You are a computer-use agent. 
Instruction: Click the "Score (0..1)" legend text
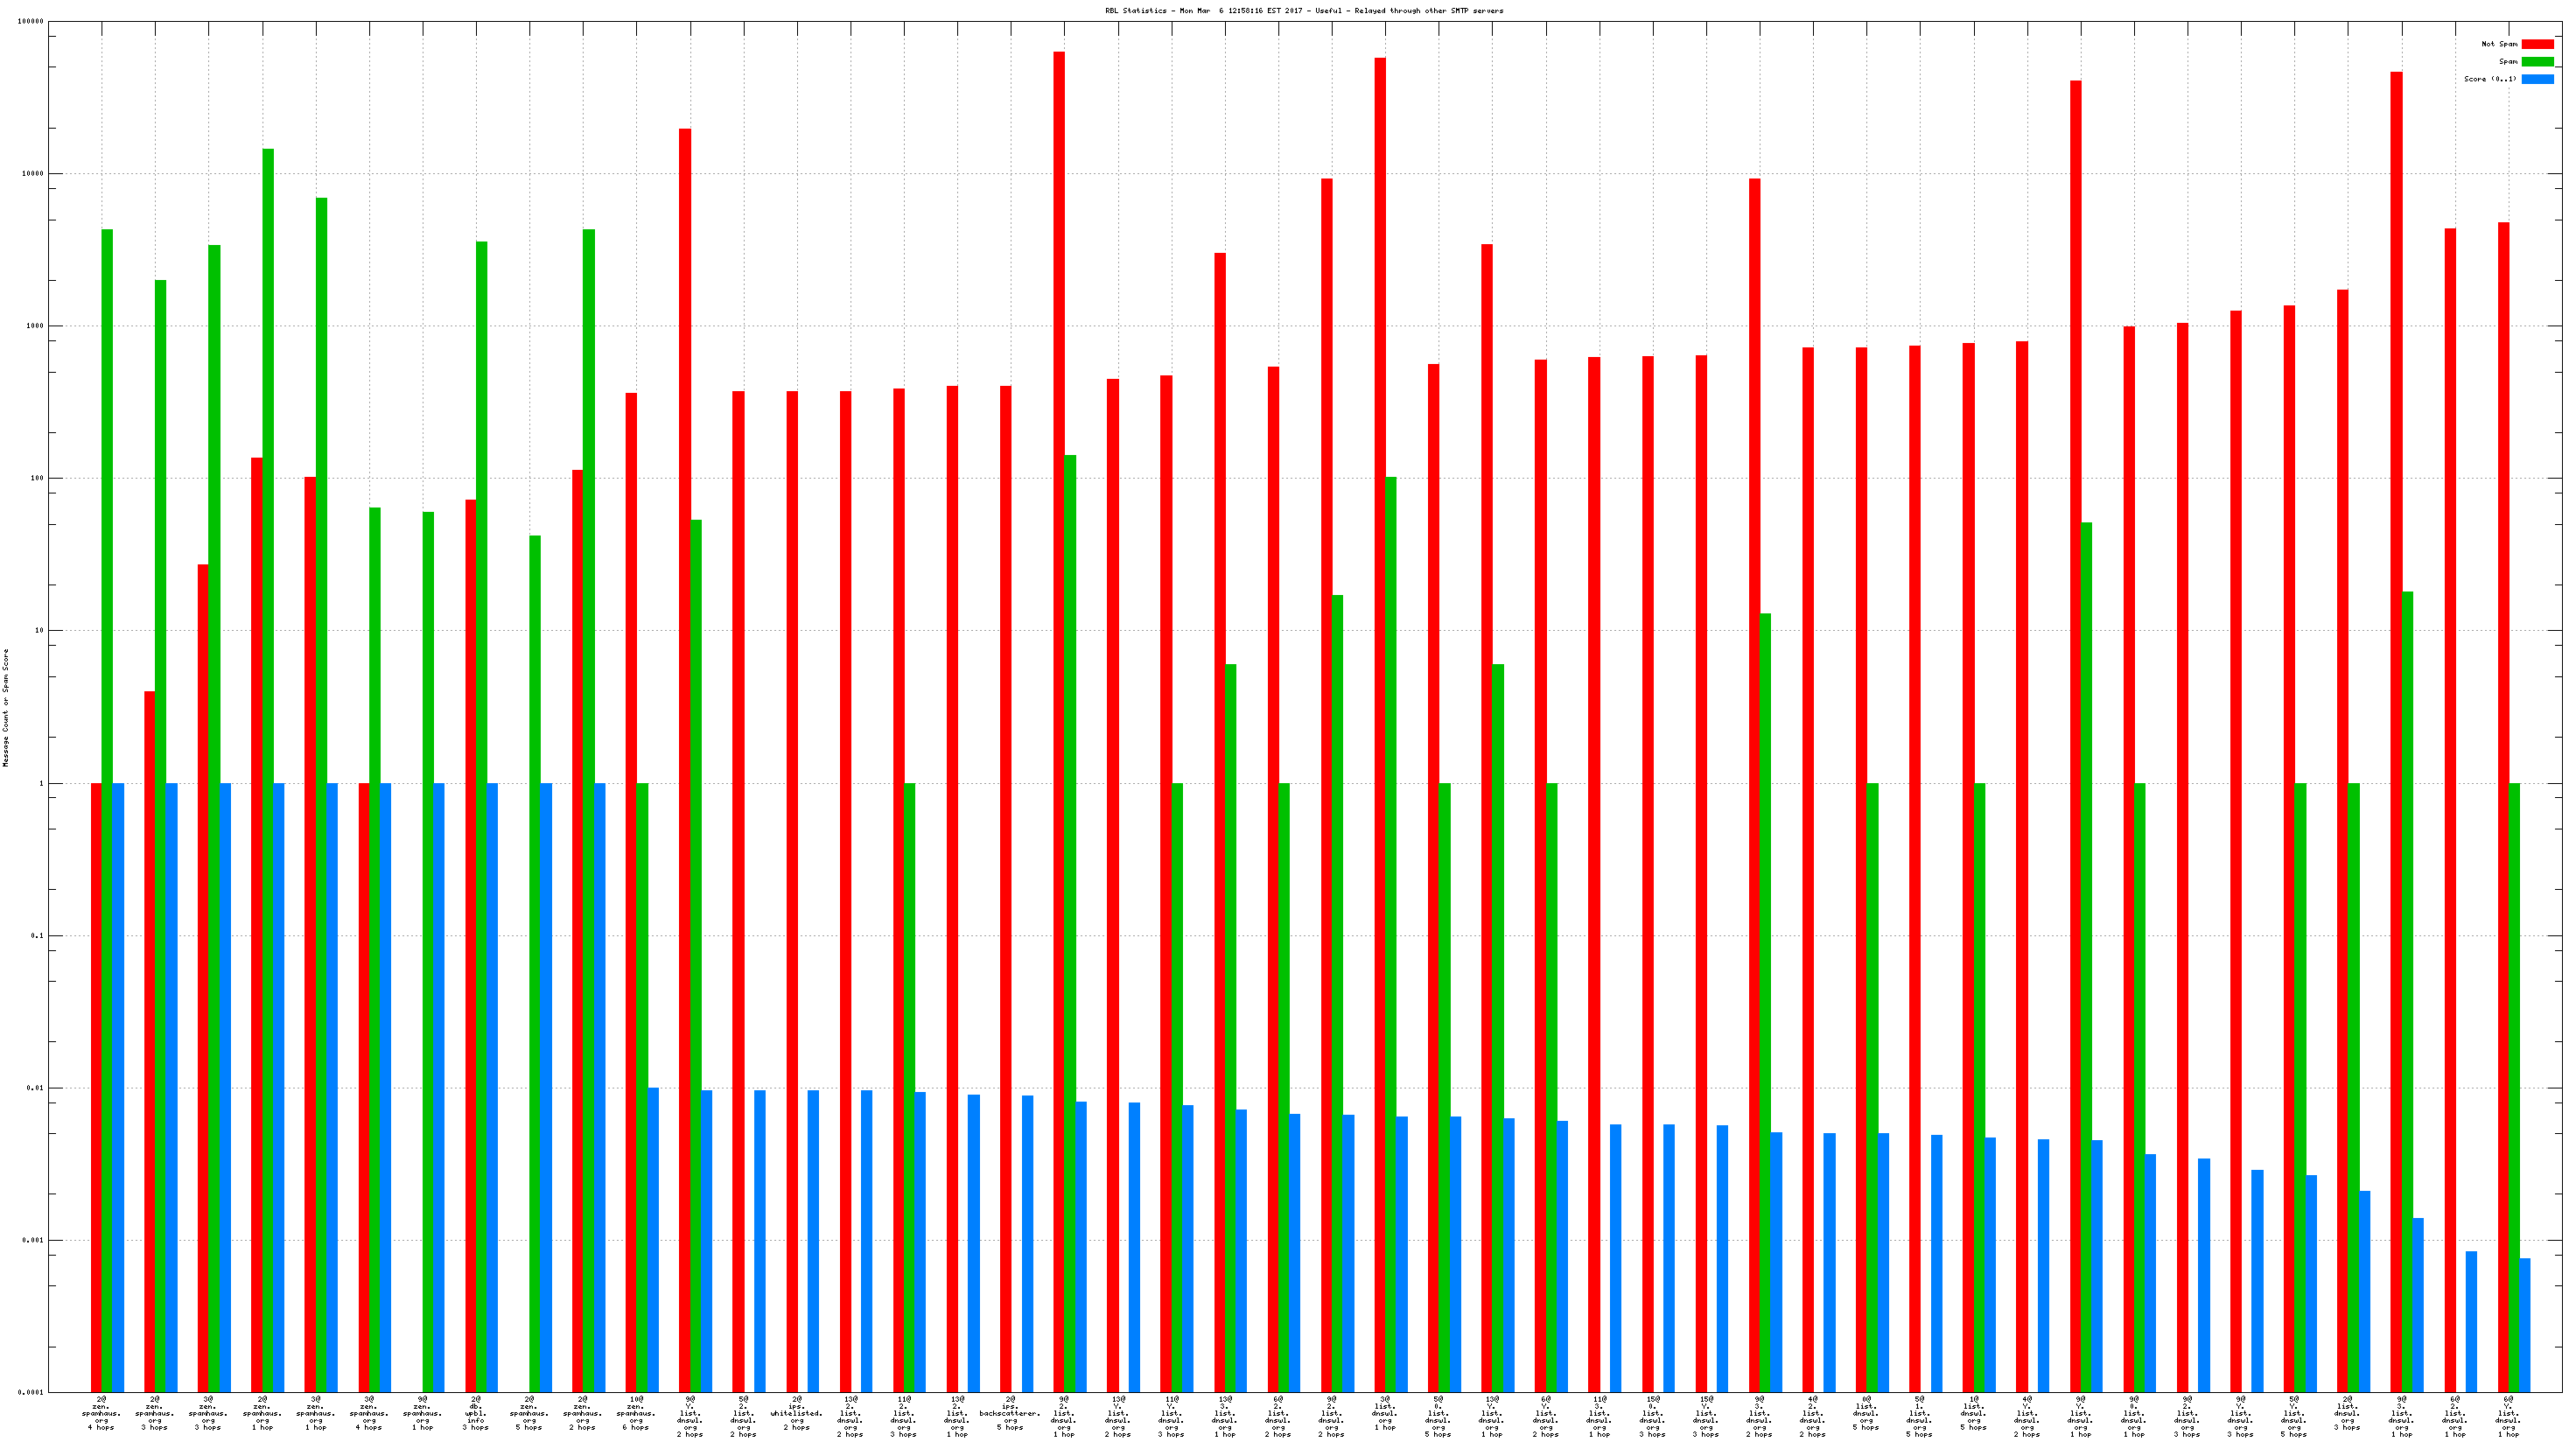tap(2490, 79)
